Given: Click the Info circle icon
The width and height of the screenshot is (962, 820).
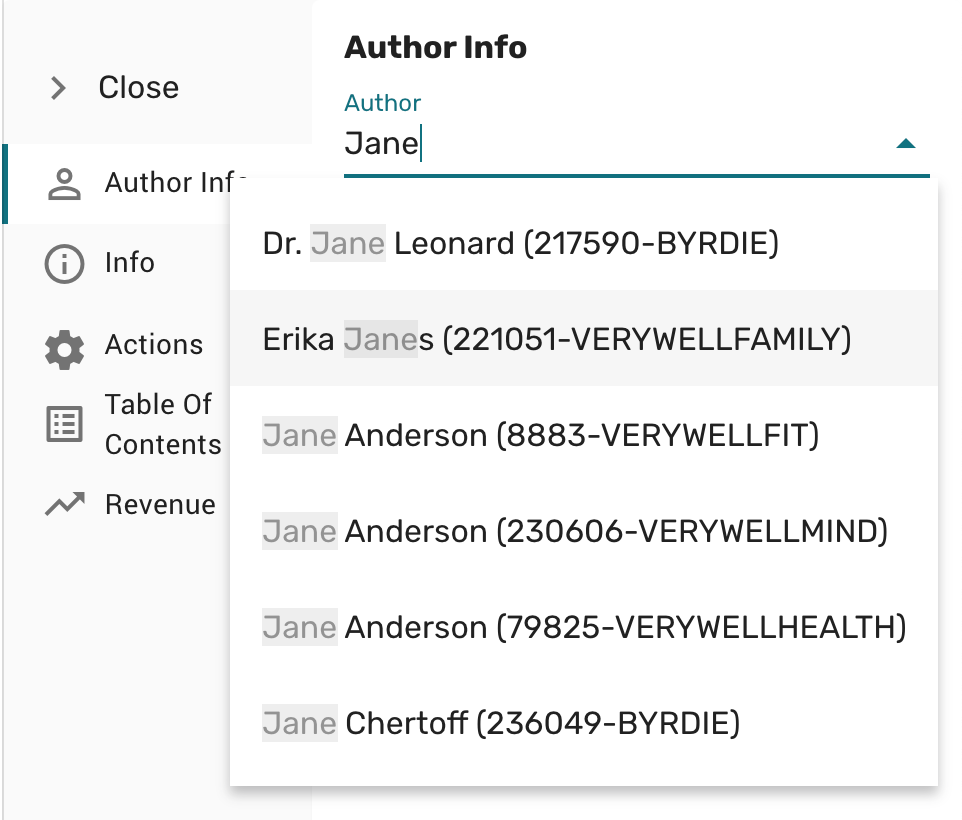Looking at the screenshot, I should tap(65, 264).
